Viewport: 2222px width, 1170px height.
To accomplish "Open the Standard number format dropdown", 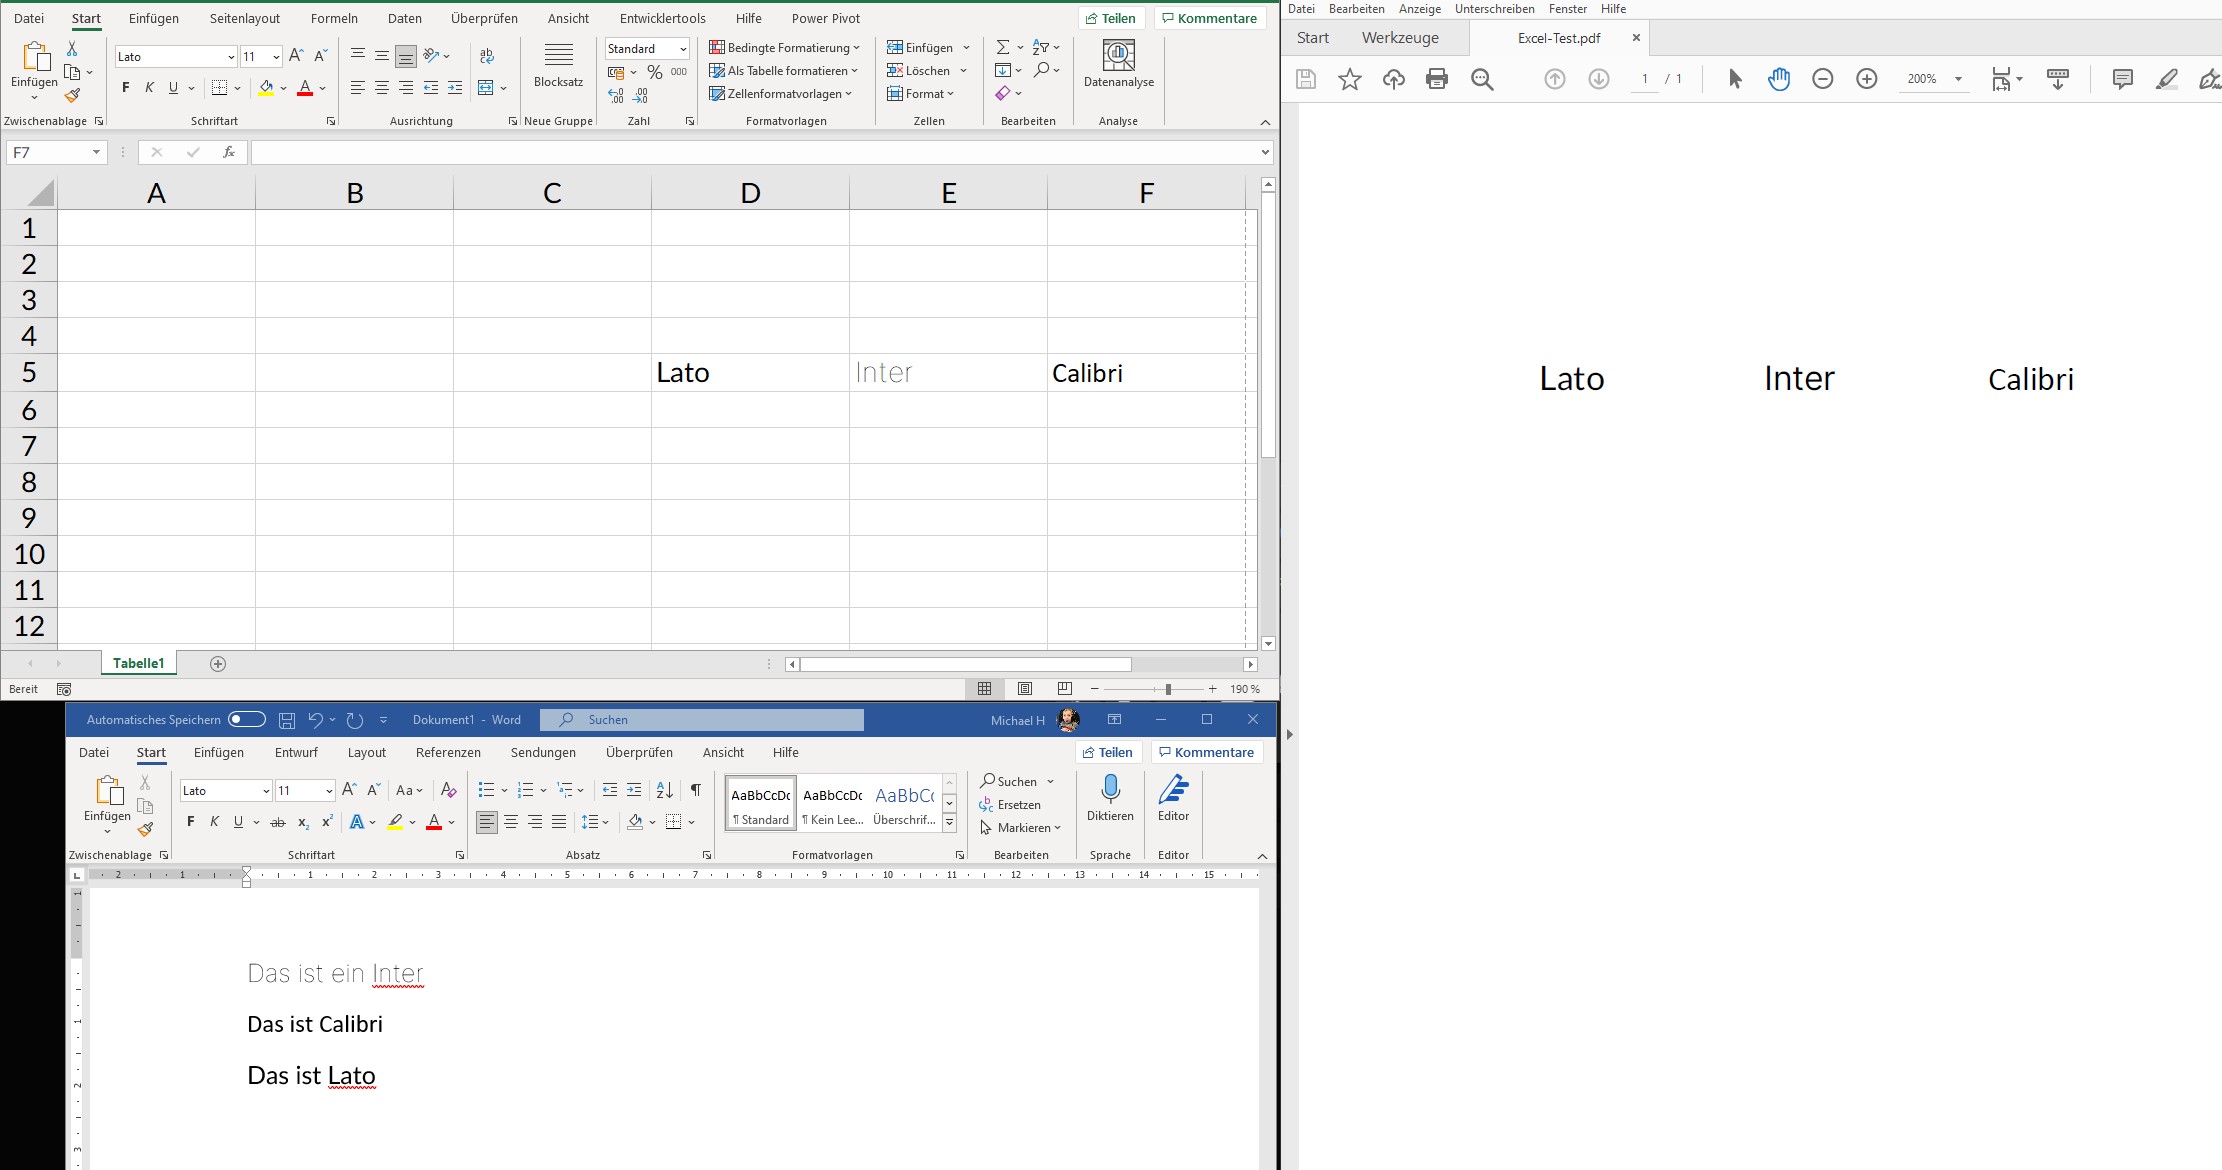I will [x=681, y=48].
